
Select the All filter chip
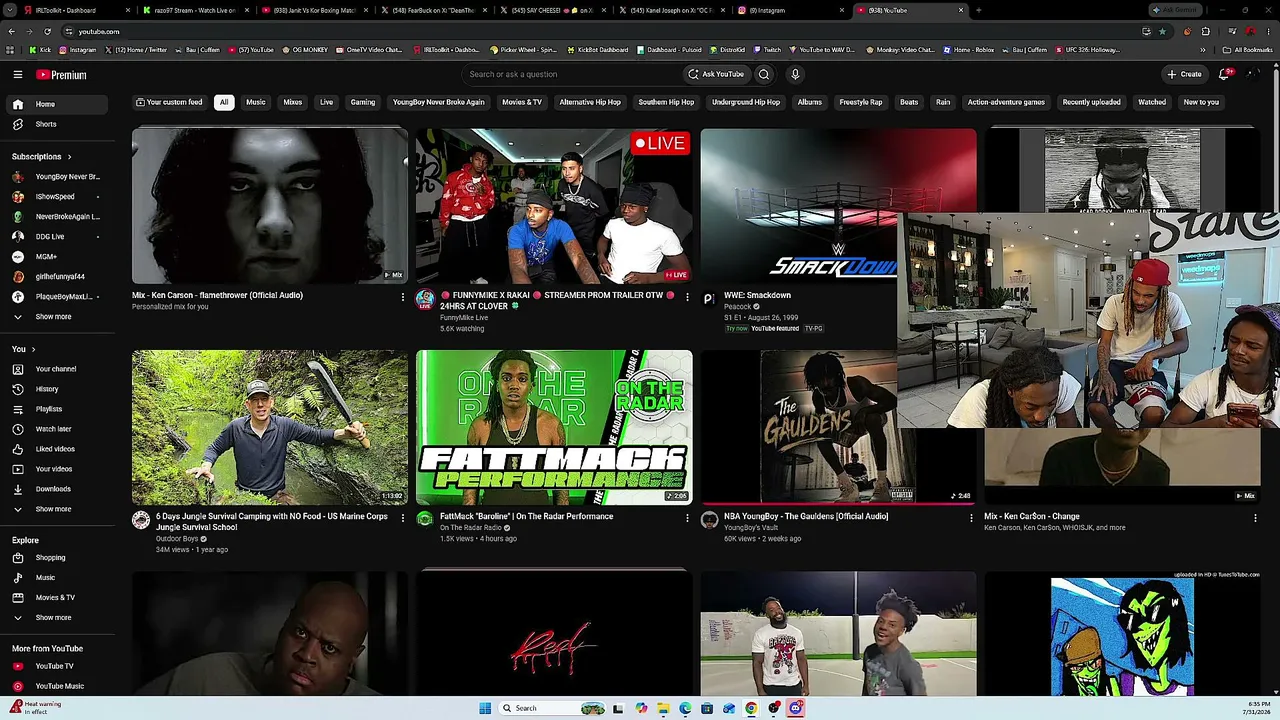(x=224, y=102)
